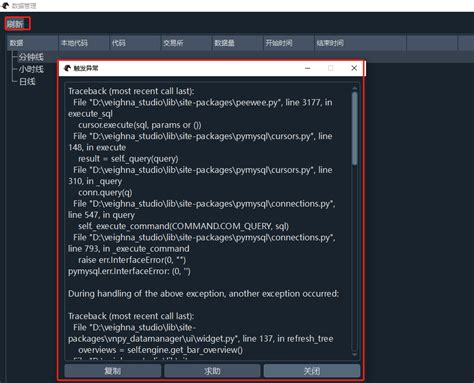Click the 数据量 column header
Viewport: 474px width, 383px height.
238,43
